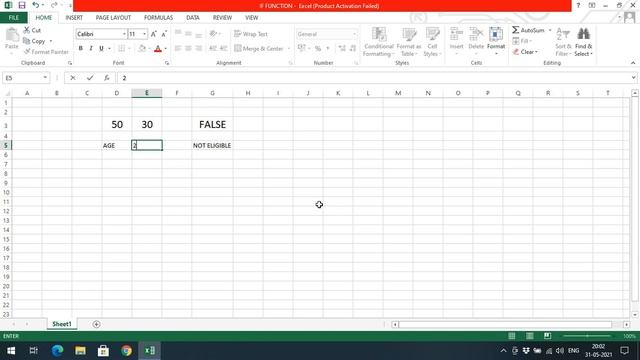
Task: Toggle Merge & Center
Action: (x=259, y=49)
